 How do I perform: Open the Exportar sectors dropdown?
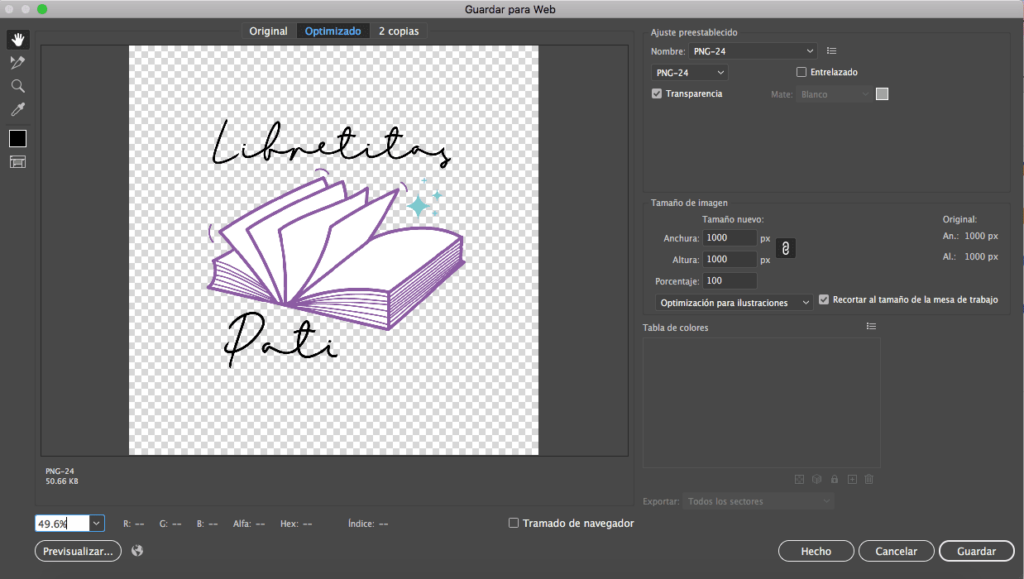pos(758,501)
